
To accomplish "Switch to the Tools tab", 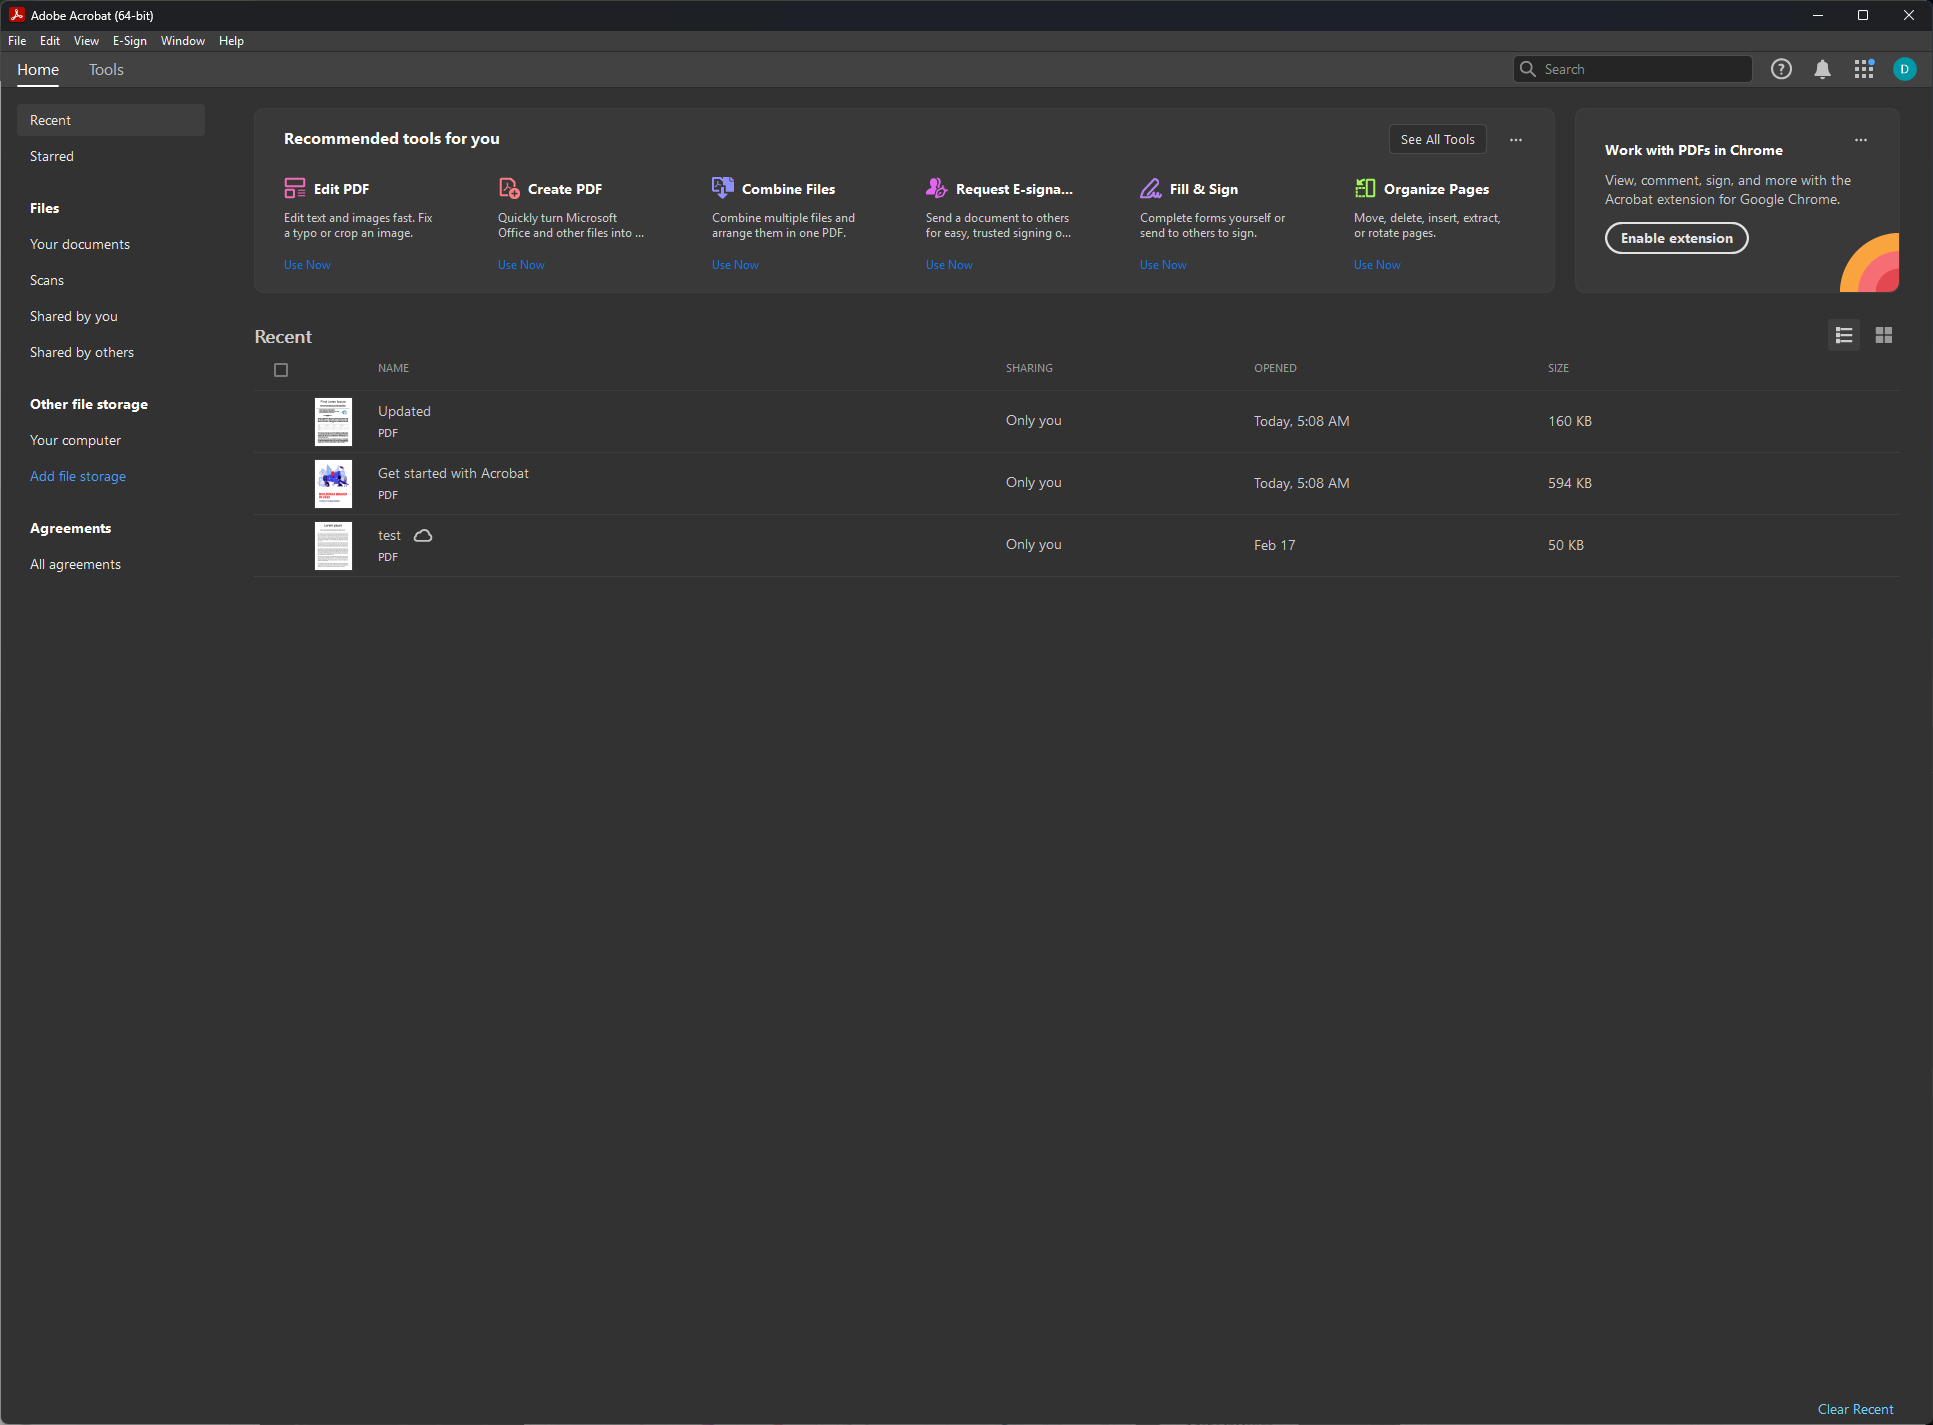I will pos(106,70).
